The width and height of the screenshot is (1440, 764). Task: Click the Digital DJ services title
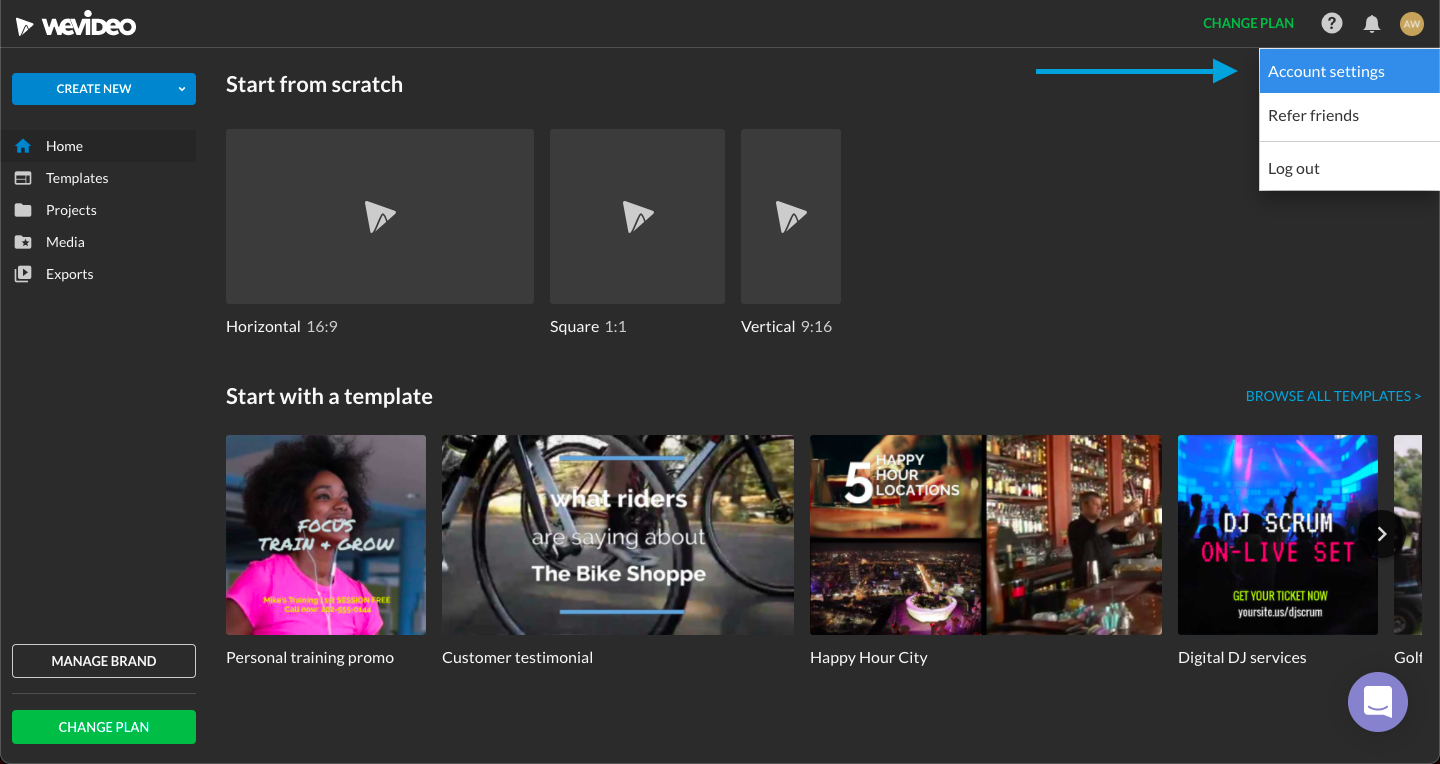pos(1242,658)
